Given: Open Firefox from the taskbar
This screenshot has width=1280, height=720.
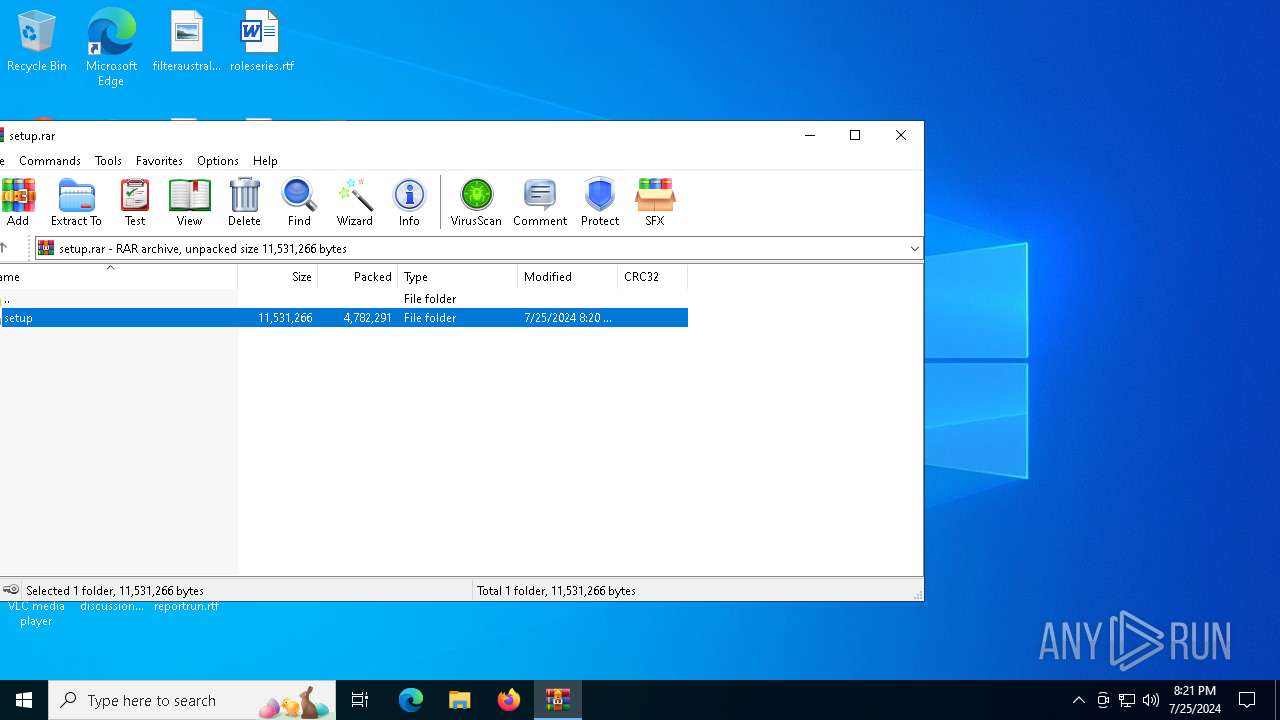Looking at the screenshot, I should point(509,700).
